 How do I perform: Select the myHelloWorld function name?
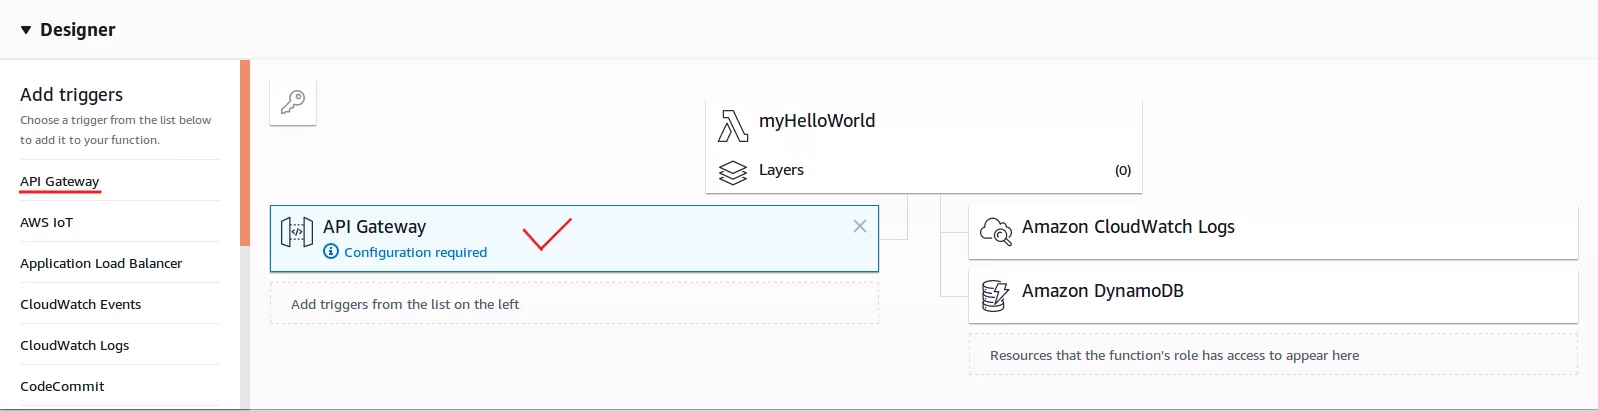pyautogui.click(x=817, y=121)
